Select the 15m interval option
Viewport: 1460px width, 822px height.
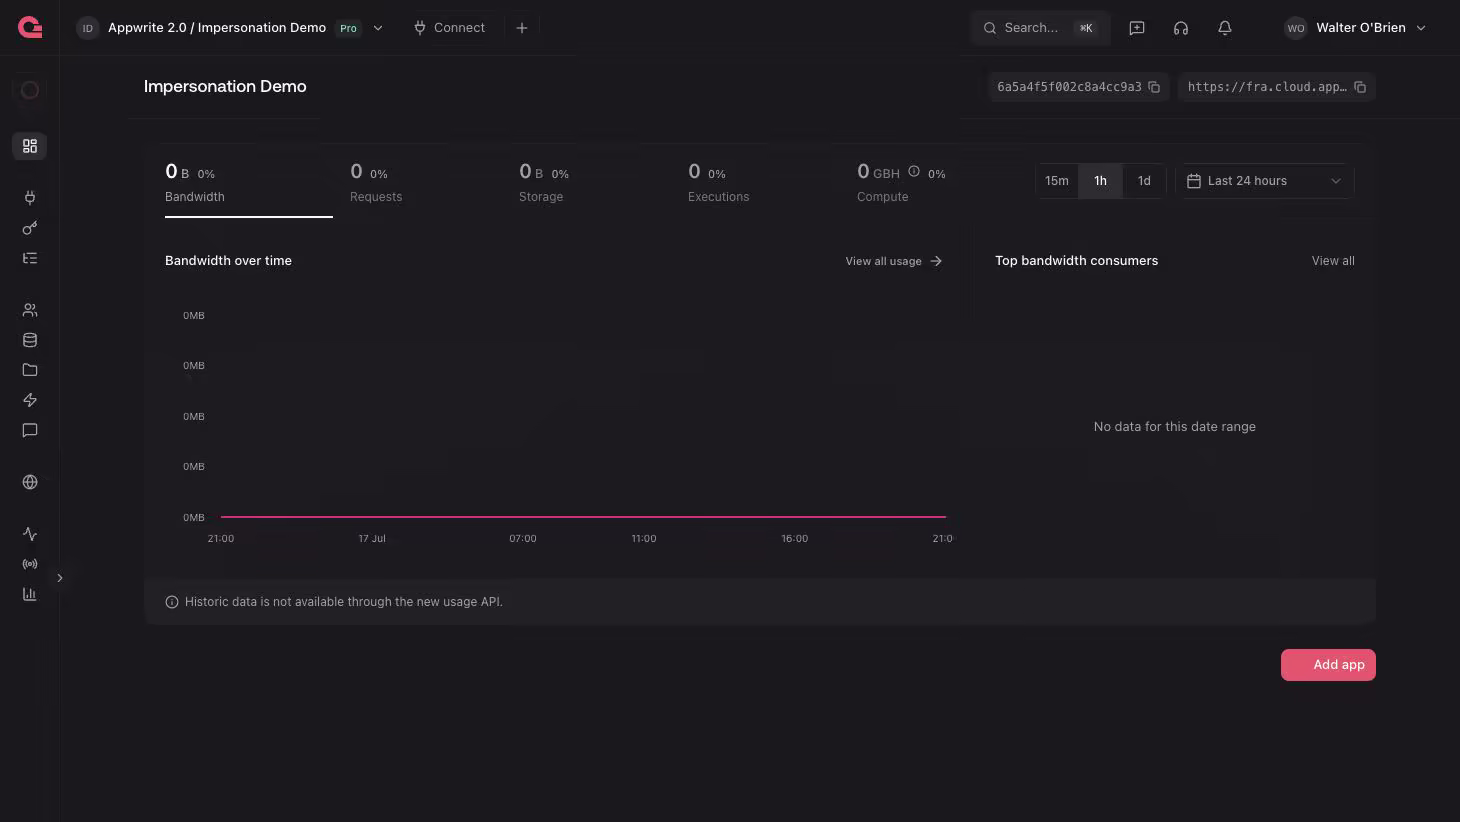click(x=1057, y=181)
